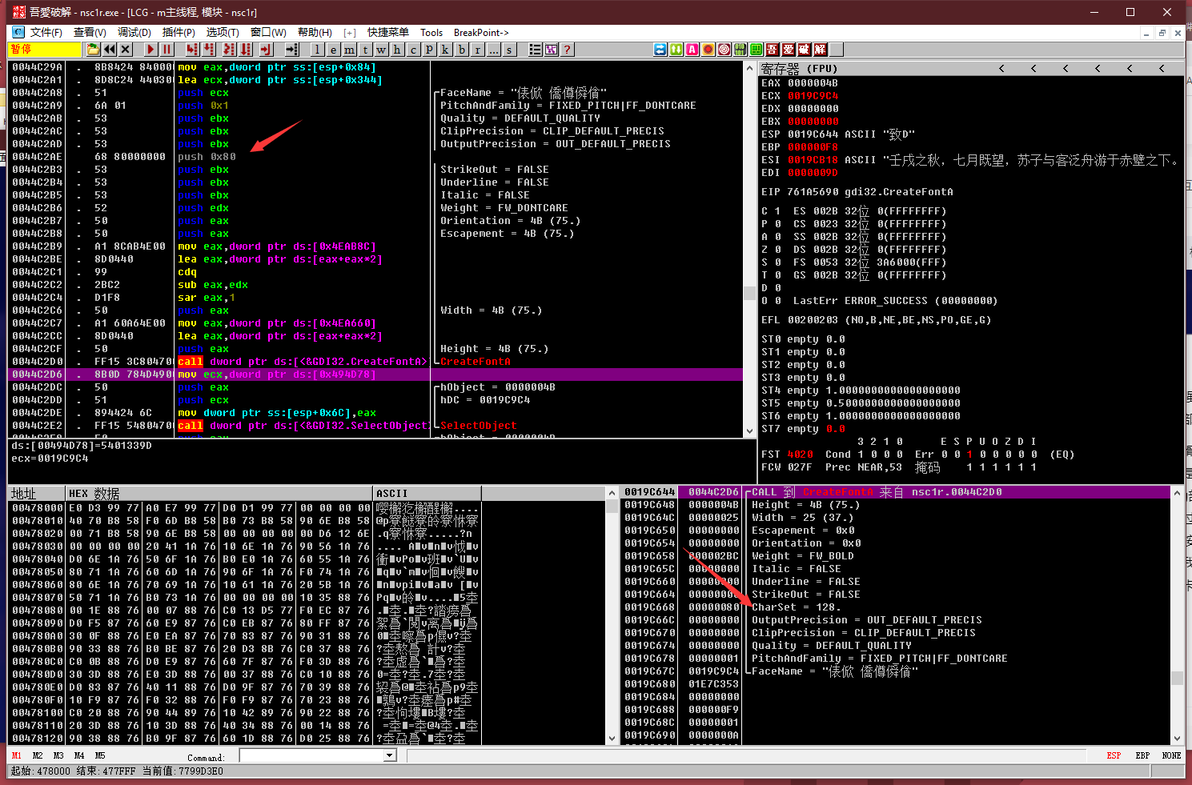
Task: Click the red '解' plugin toolbar icon
Action: 820,49
